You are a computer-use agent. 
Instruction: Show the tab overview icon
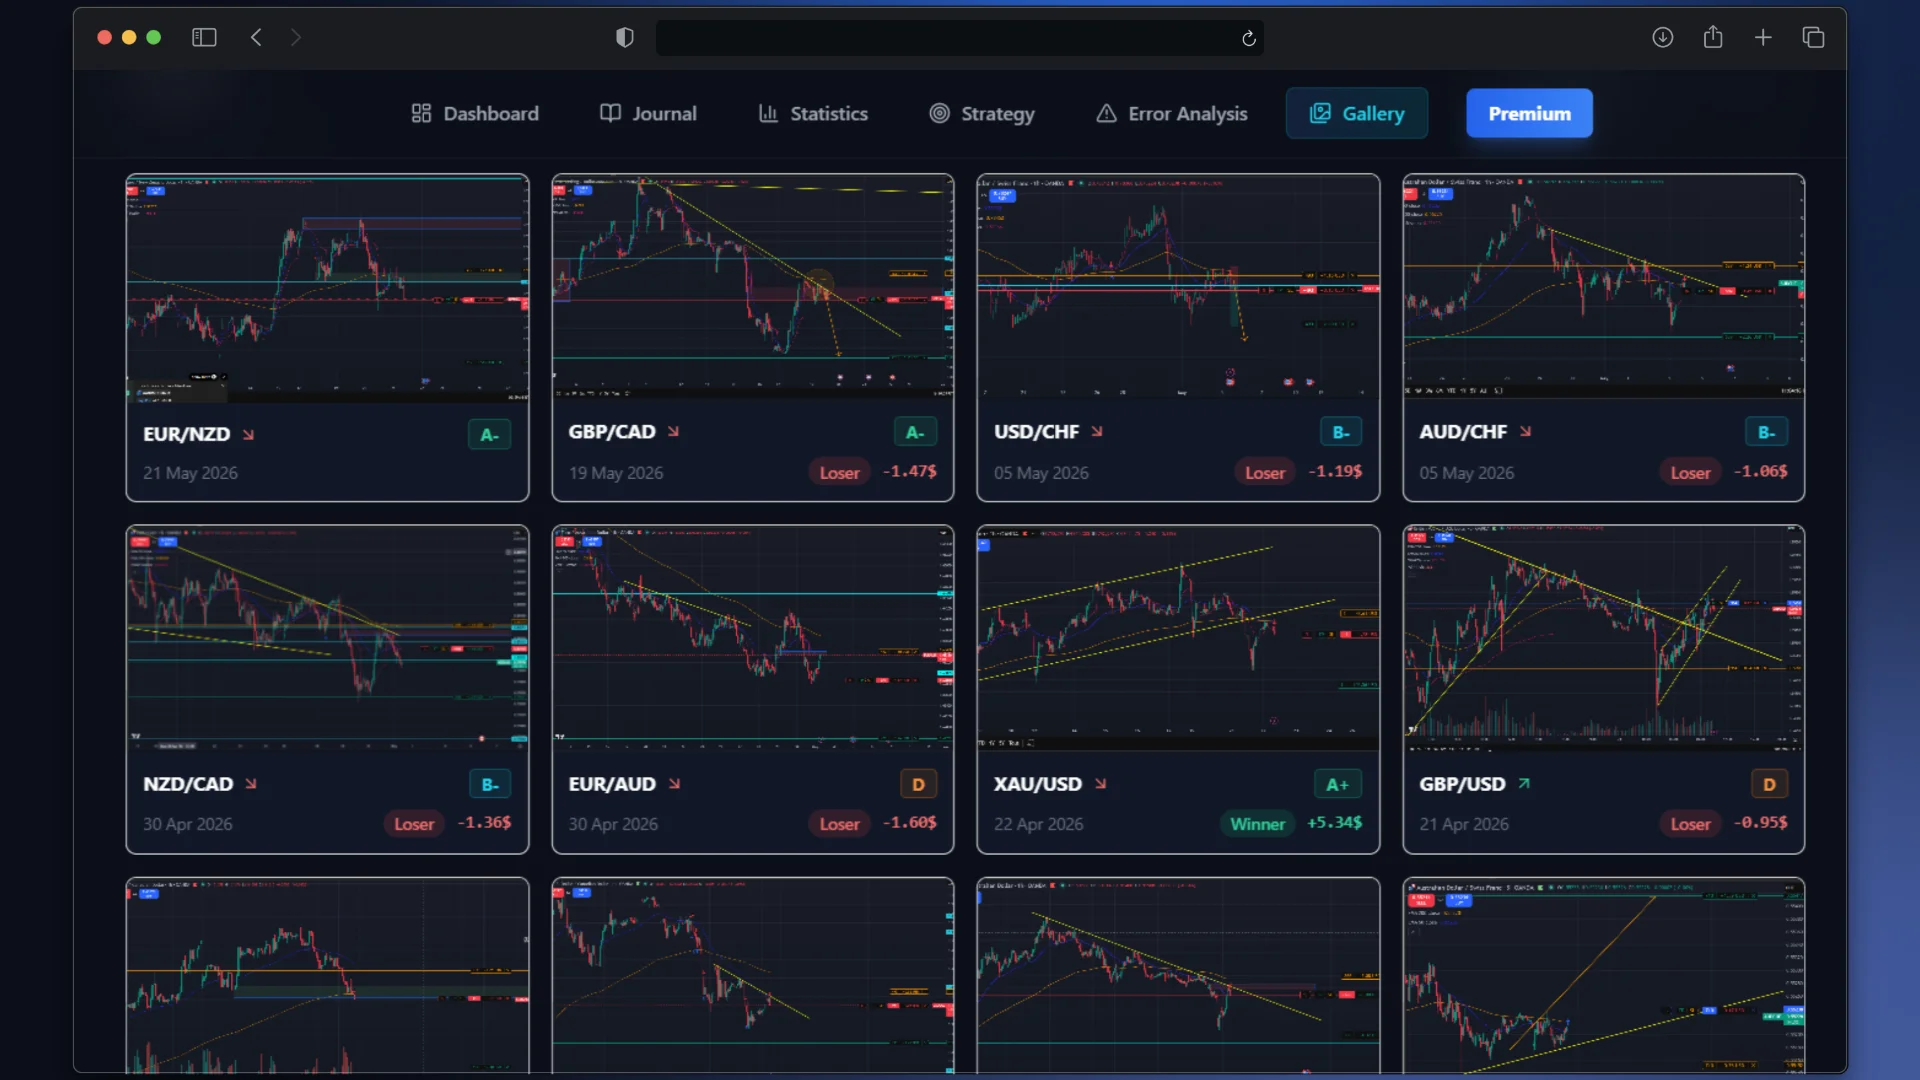pos(1813,37)
